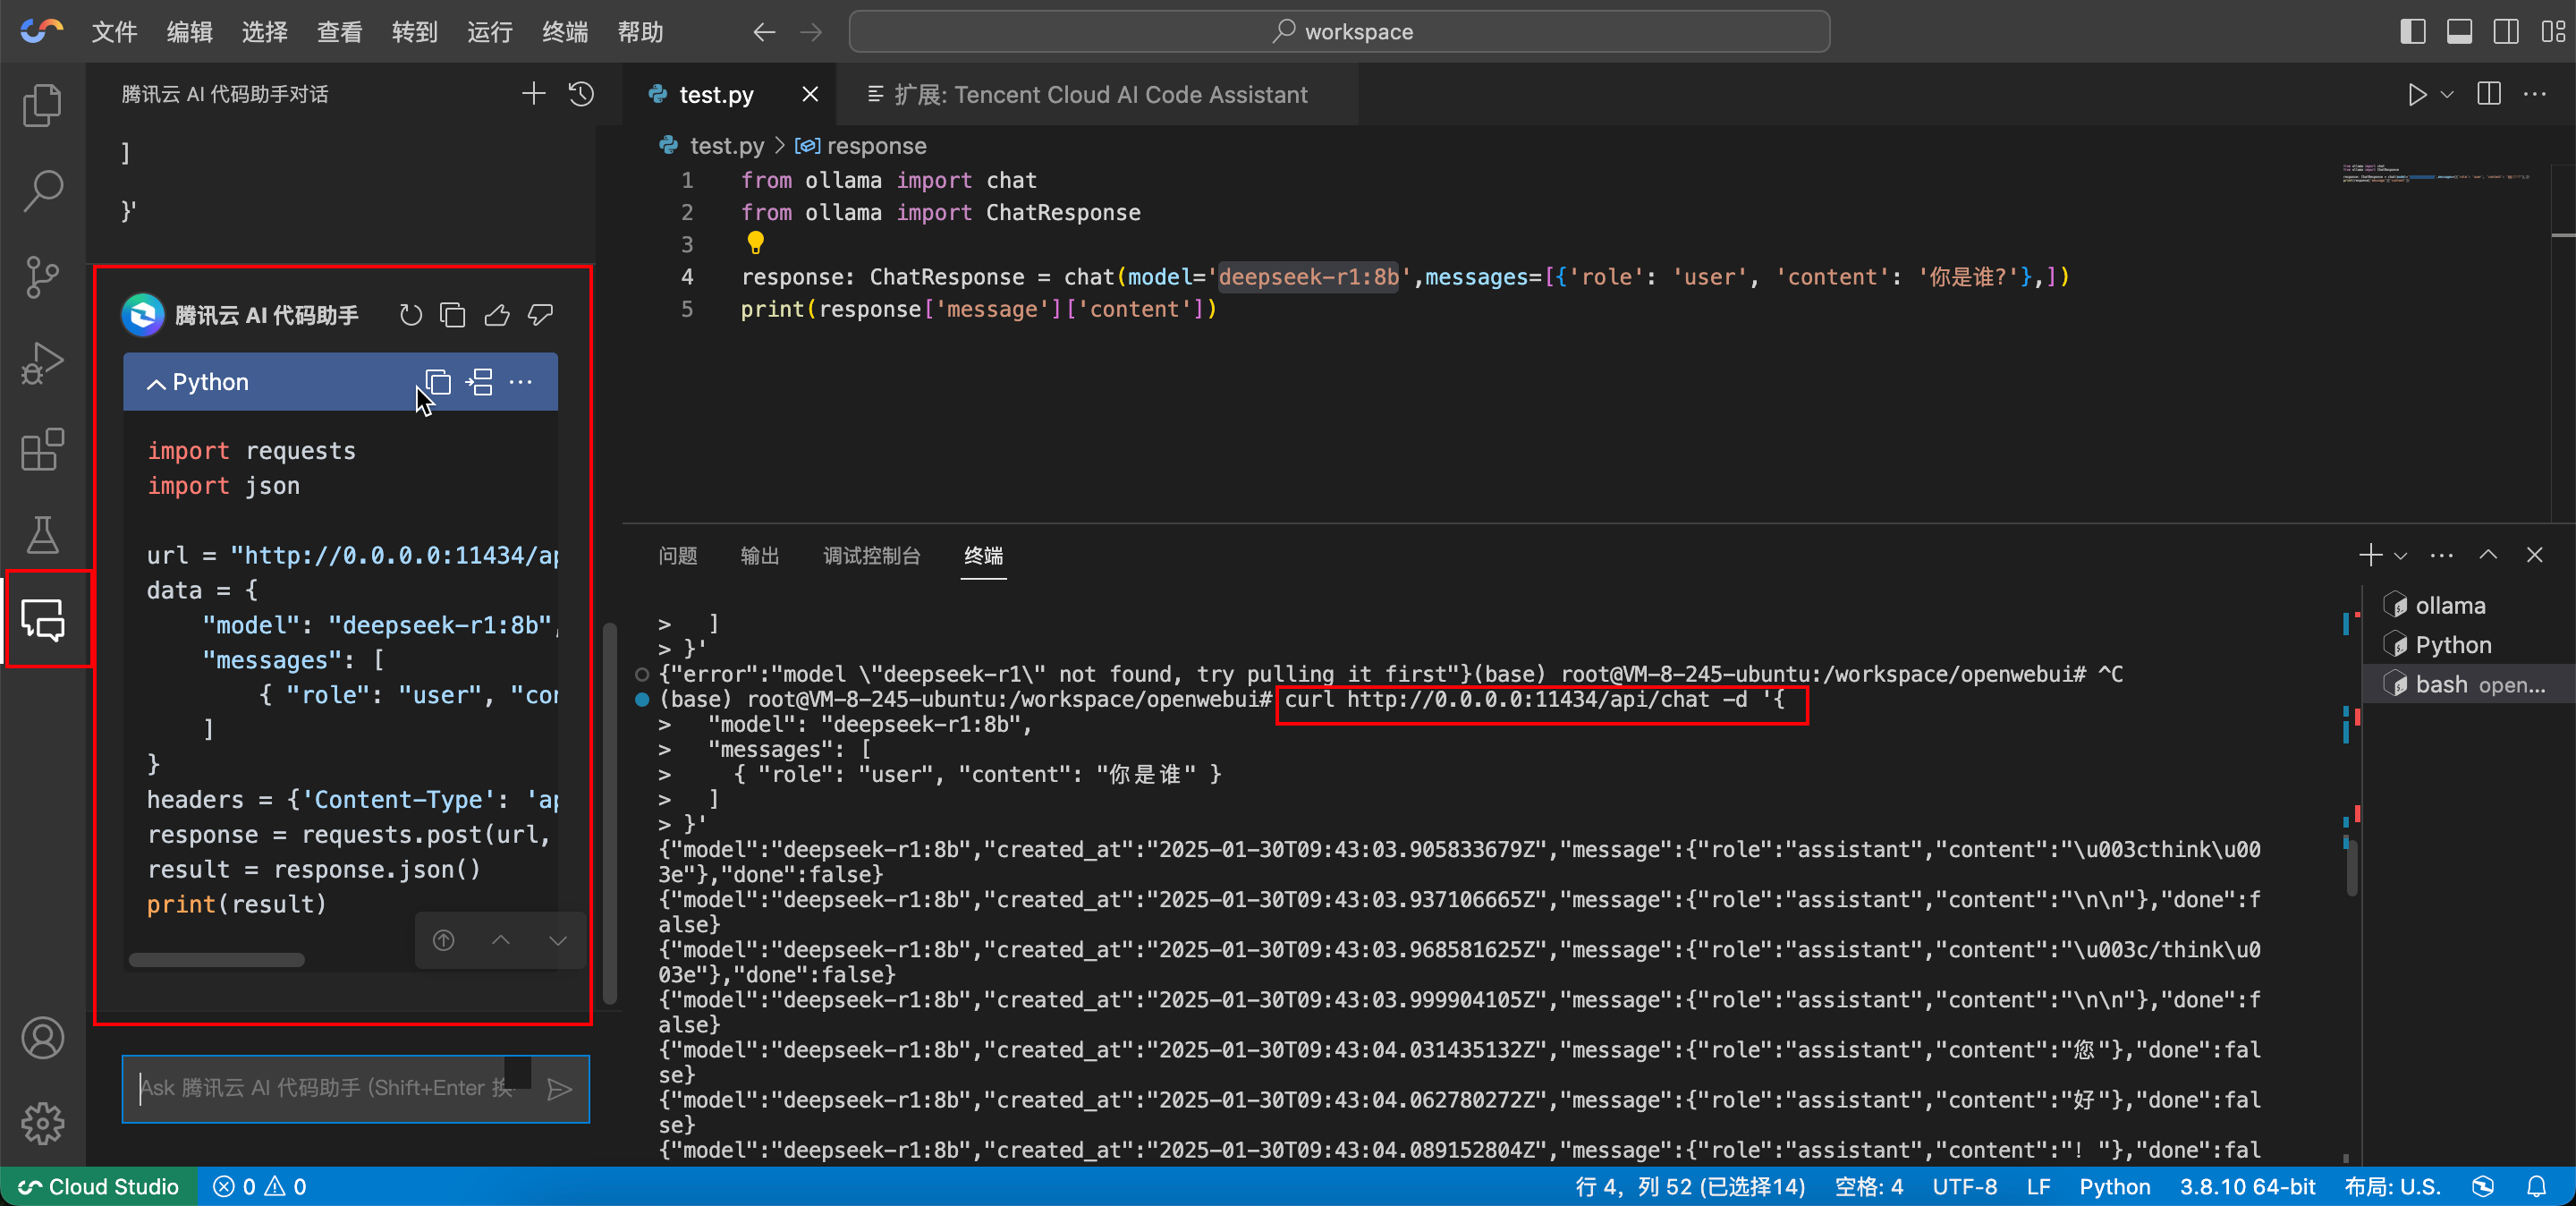Collapse the Python code block chevron
The height and width of the screenshot is (1206, 2576).
pyautogui.click(x=156, y=383)
